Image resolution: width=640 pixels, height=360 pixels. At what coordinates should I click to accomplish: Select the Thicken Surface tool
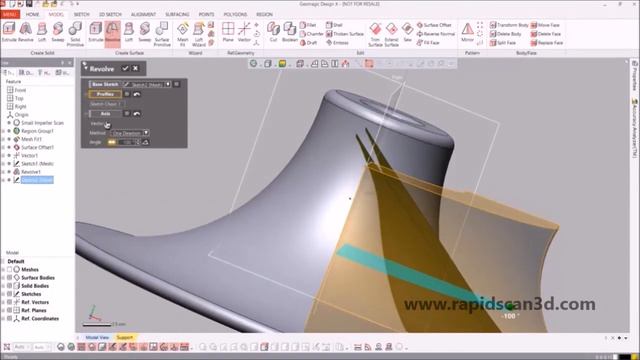(344, 34)
